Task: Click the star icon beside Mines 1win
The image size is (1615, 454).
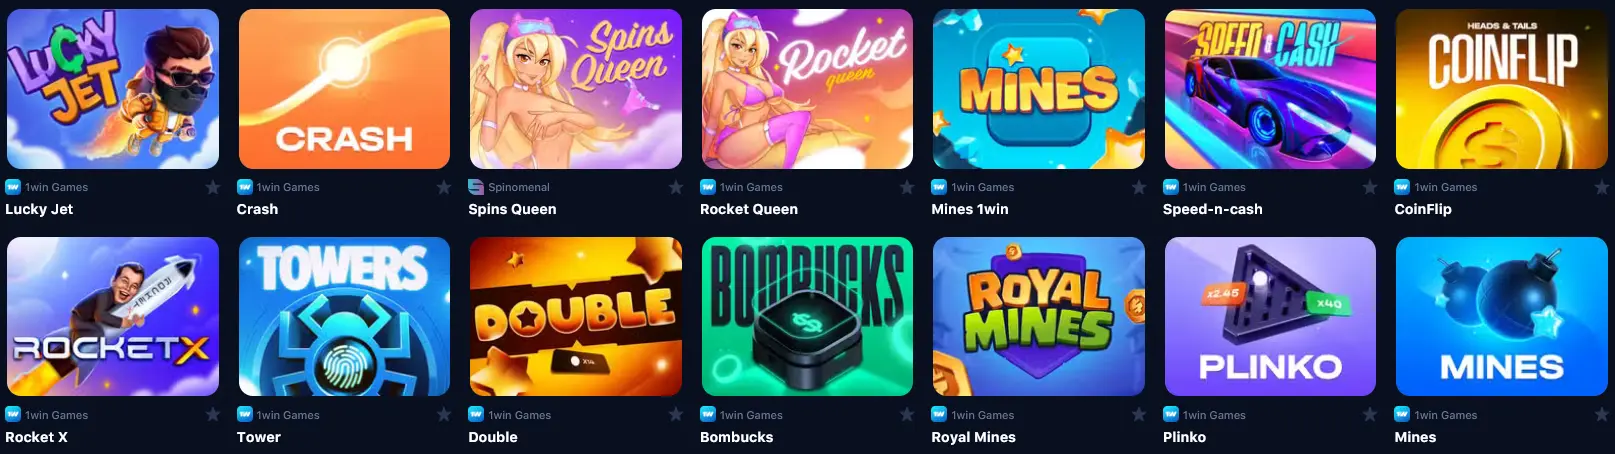Action: 1139,187
